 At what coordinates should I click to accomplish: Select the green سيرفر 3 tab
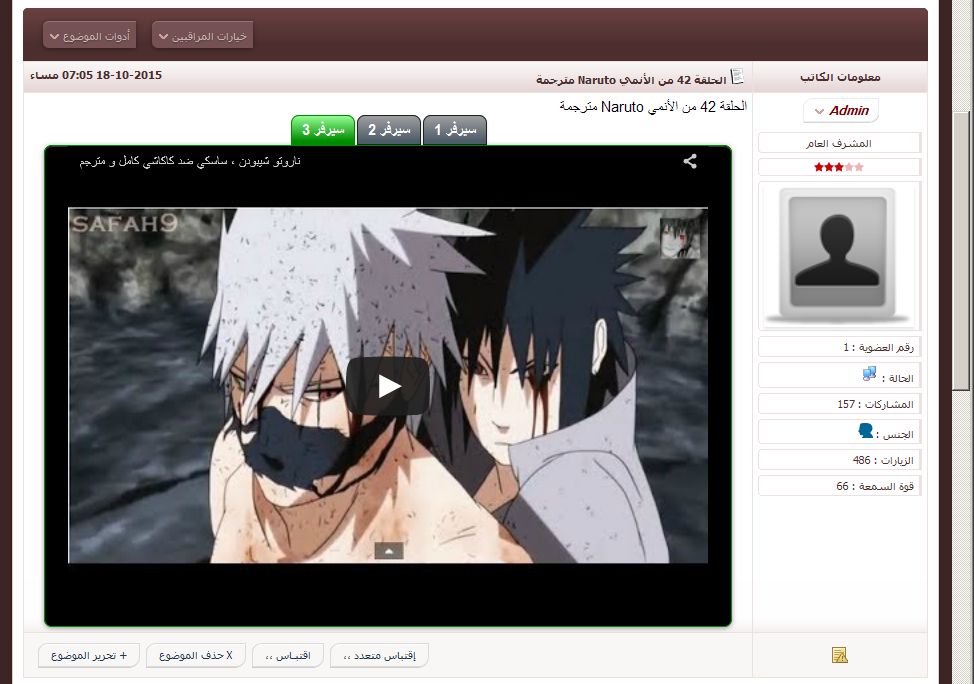click(x=323, y=130)
